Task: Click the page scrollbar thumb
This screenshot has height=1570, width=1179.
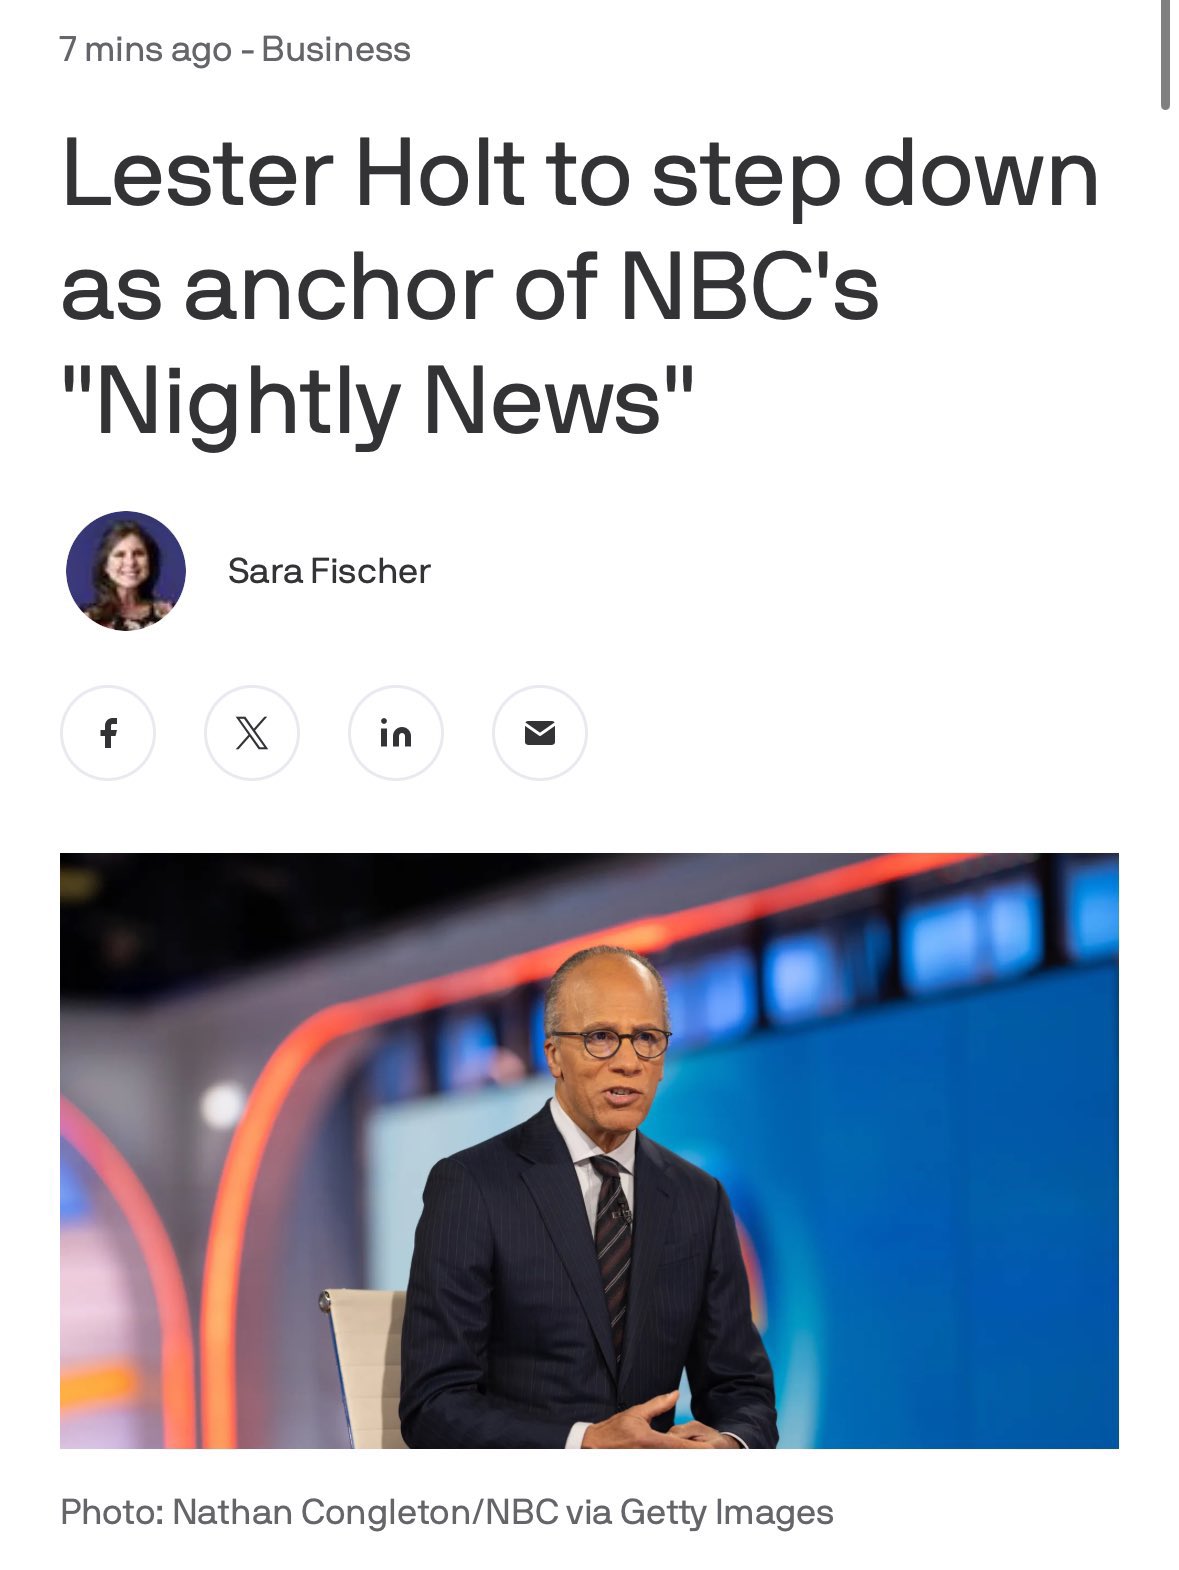Action: point(1165,54)
